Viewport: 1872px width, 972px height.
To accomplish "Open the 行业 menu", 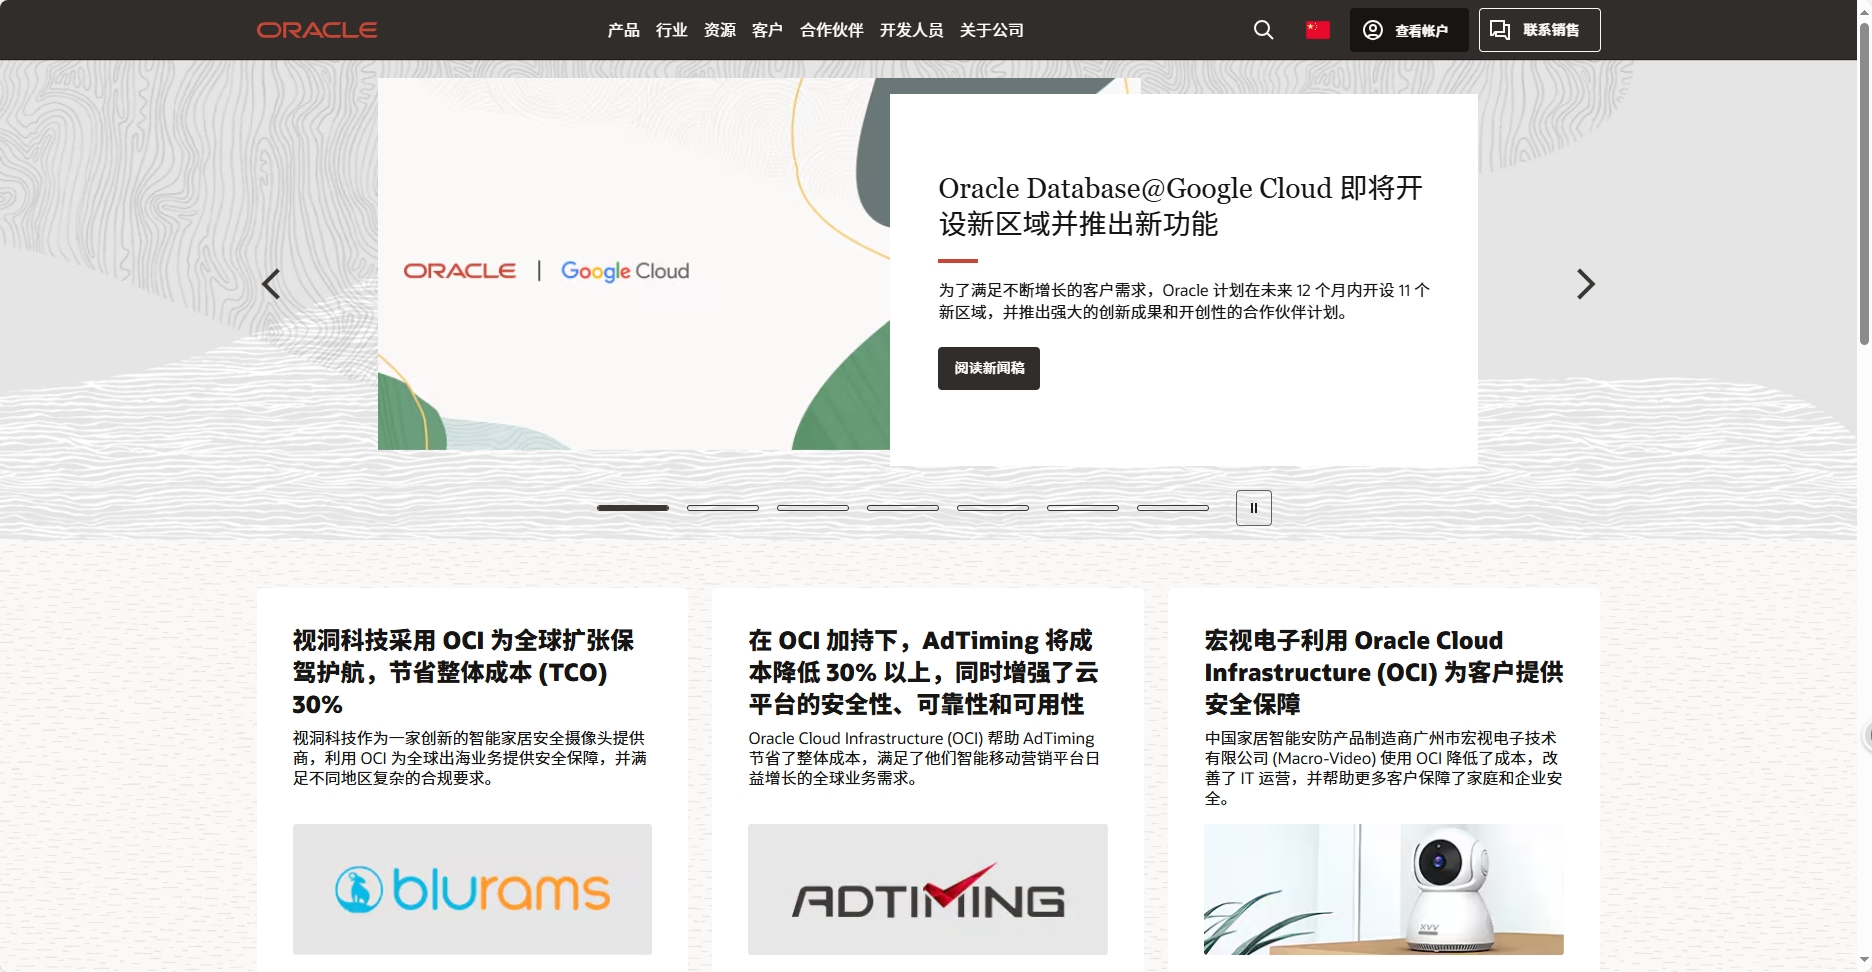I will pyautogui.click(x=671, y=30).
